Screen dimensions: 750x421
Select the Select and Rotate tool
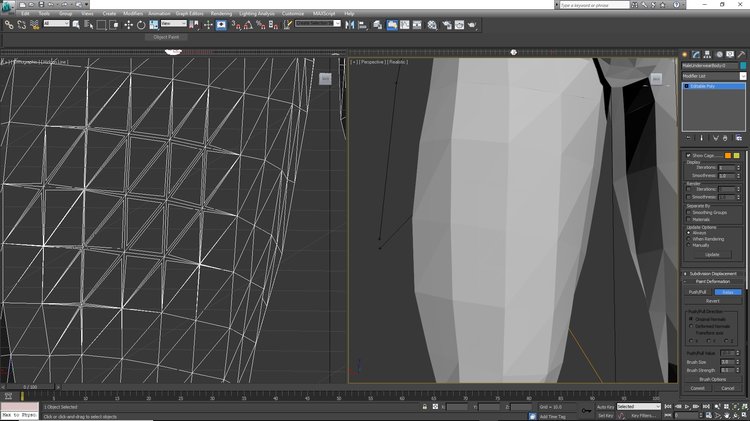coord(141,25)
